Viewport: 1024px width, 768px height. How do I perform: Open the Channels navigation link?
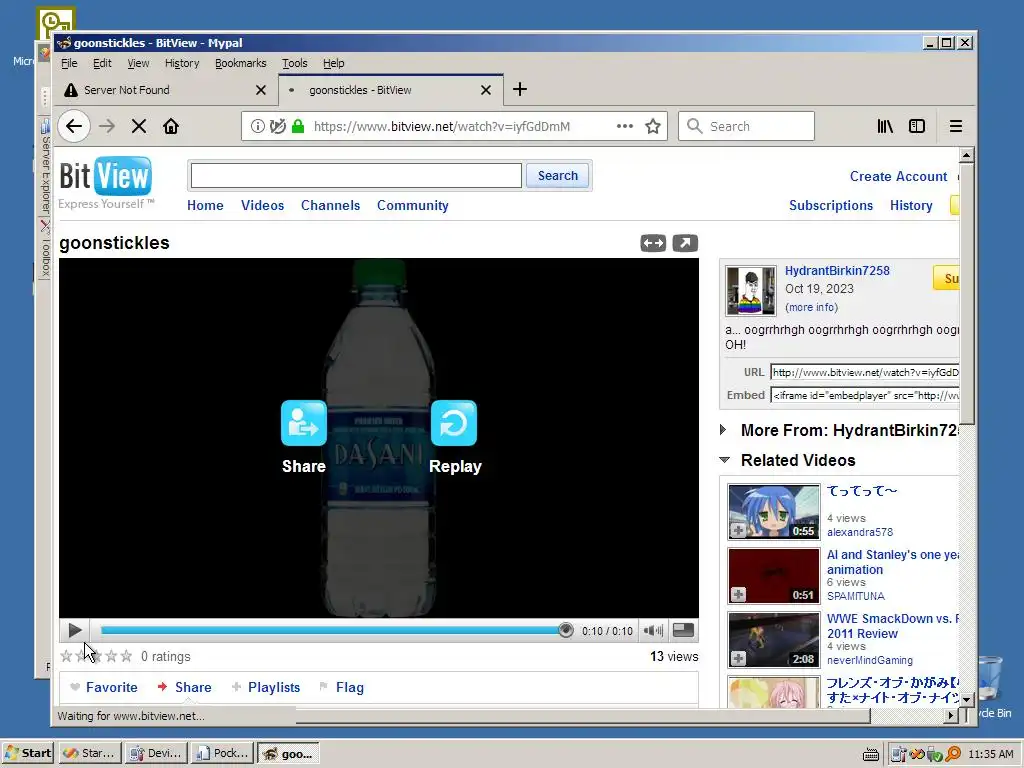[330, 205]
